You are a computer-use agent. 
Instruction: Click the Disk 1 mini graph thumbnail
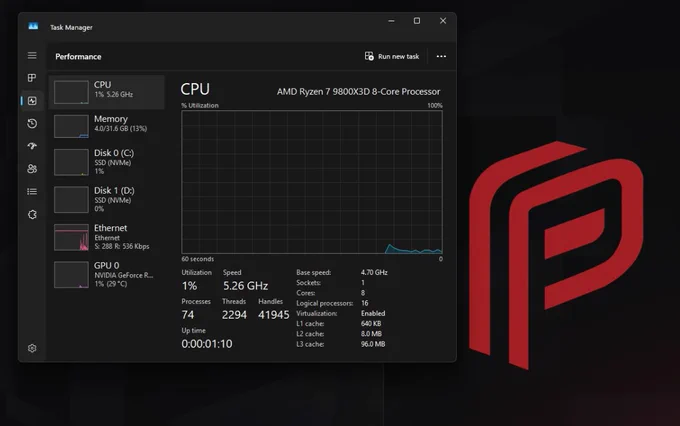(71, 200)
